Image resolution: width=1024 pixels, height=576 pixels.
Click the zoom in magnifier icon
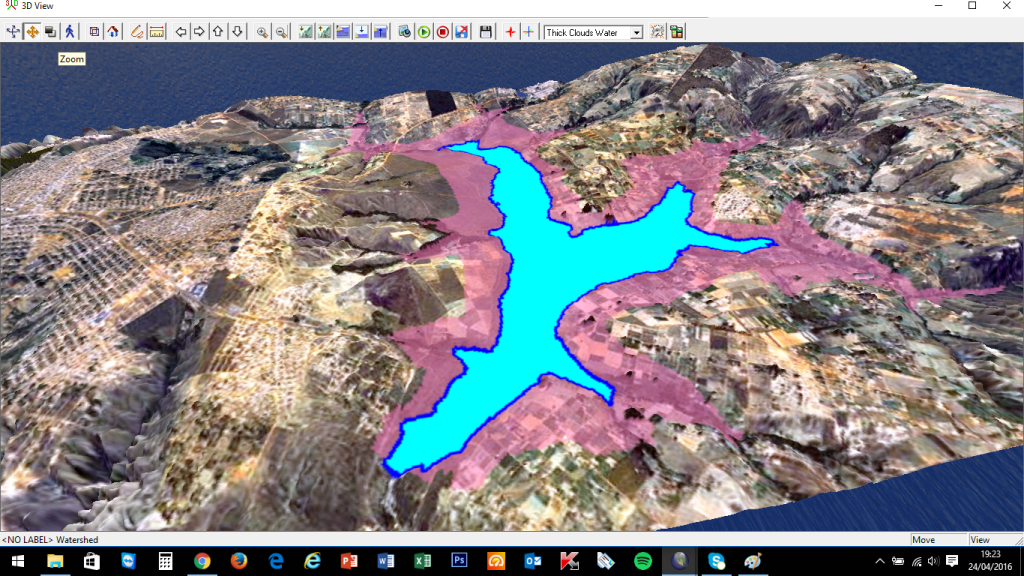262,32
